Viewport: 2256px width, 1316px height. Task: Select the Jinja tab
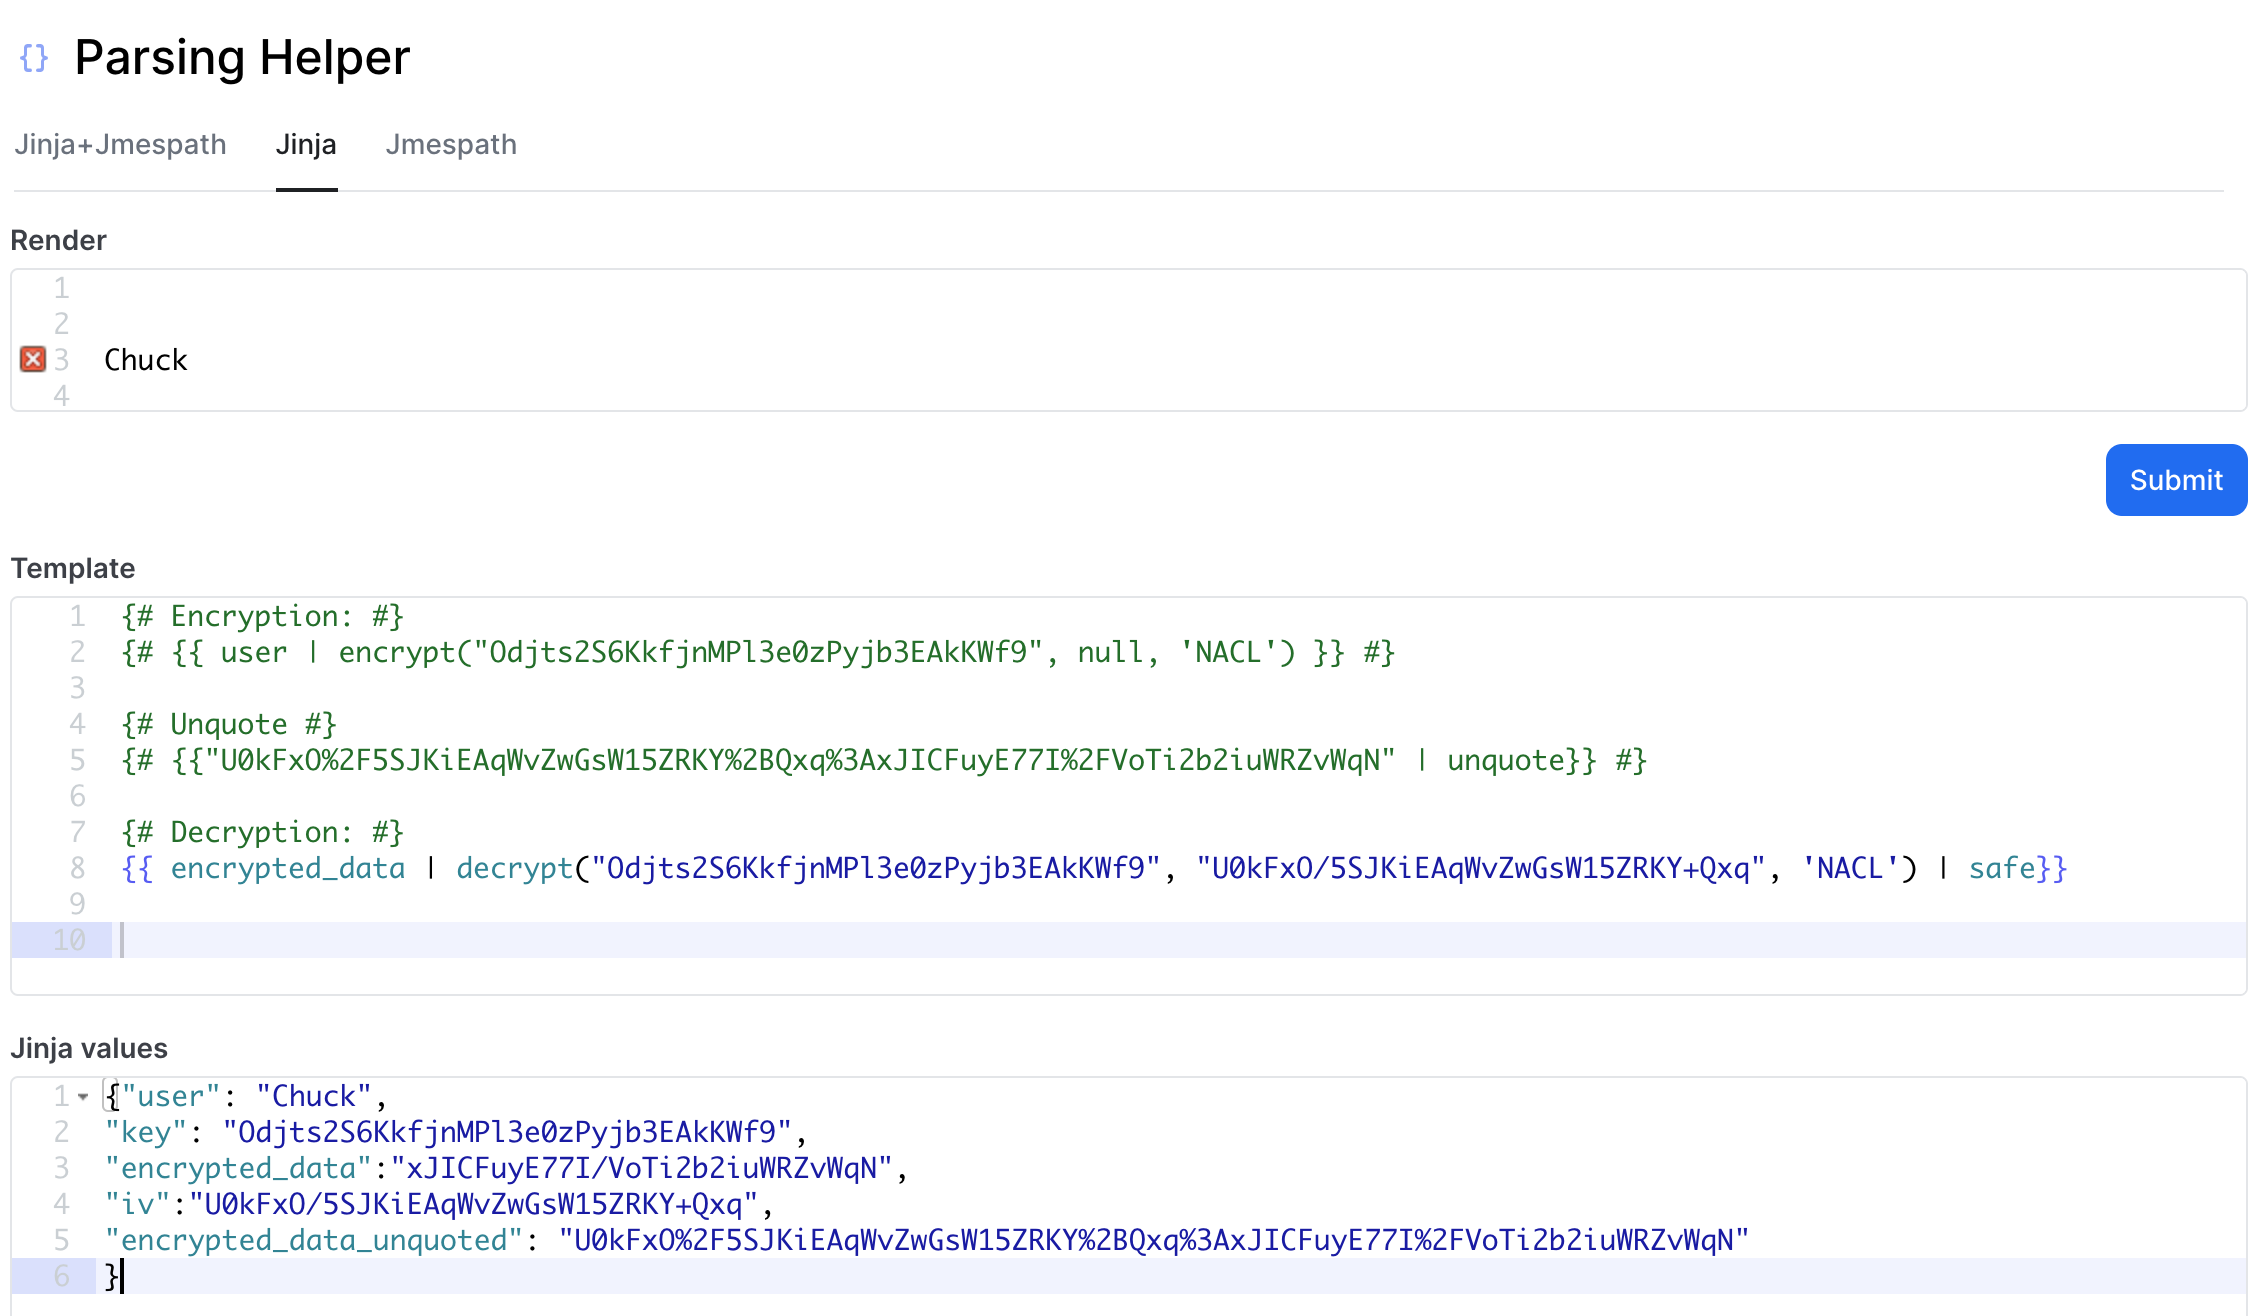tap(306, 145)
